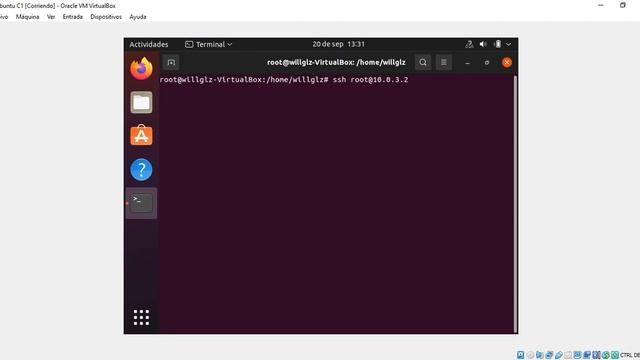The width and height of the screenshot is (640, 360).
Task: Open the Entrada menu in VirtualBox
Action: (x=73, y=17)
